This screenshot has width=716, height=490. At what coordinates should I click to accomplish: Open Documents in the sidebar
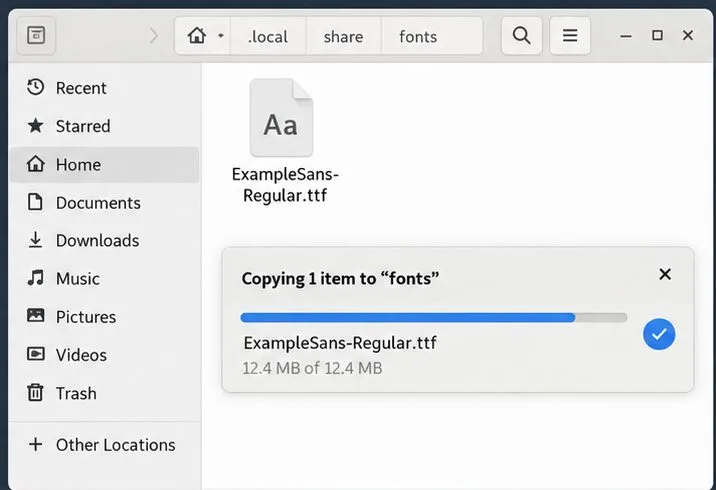coord(105,202)
